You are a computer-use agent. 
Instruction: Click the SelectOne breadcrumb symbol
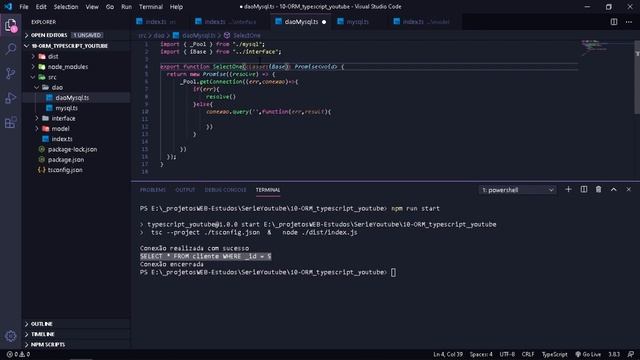pos(242,36)
